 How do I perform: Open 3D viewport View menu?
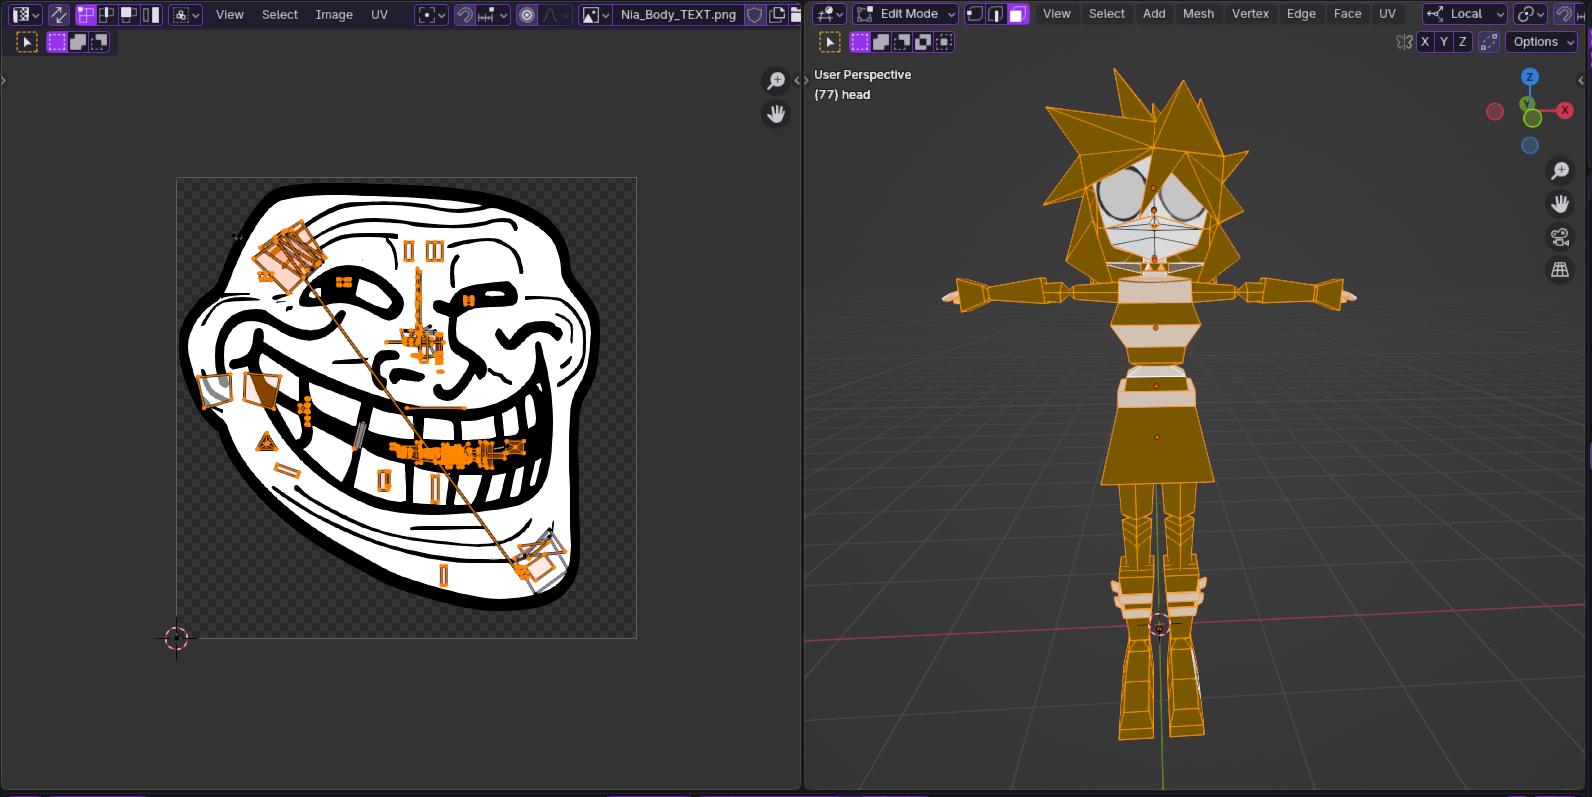coord(1057,14)
